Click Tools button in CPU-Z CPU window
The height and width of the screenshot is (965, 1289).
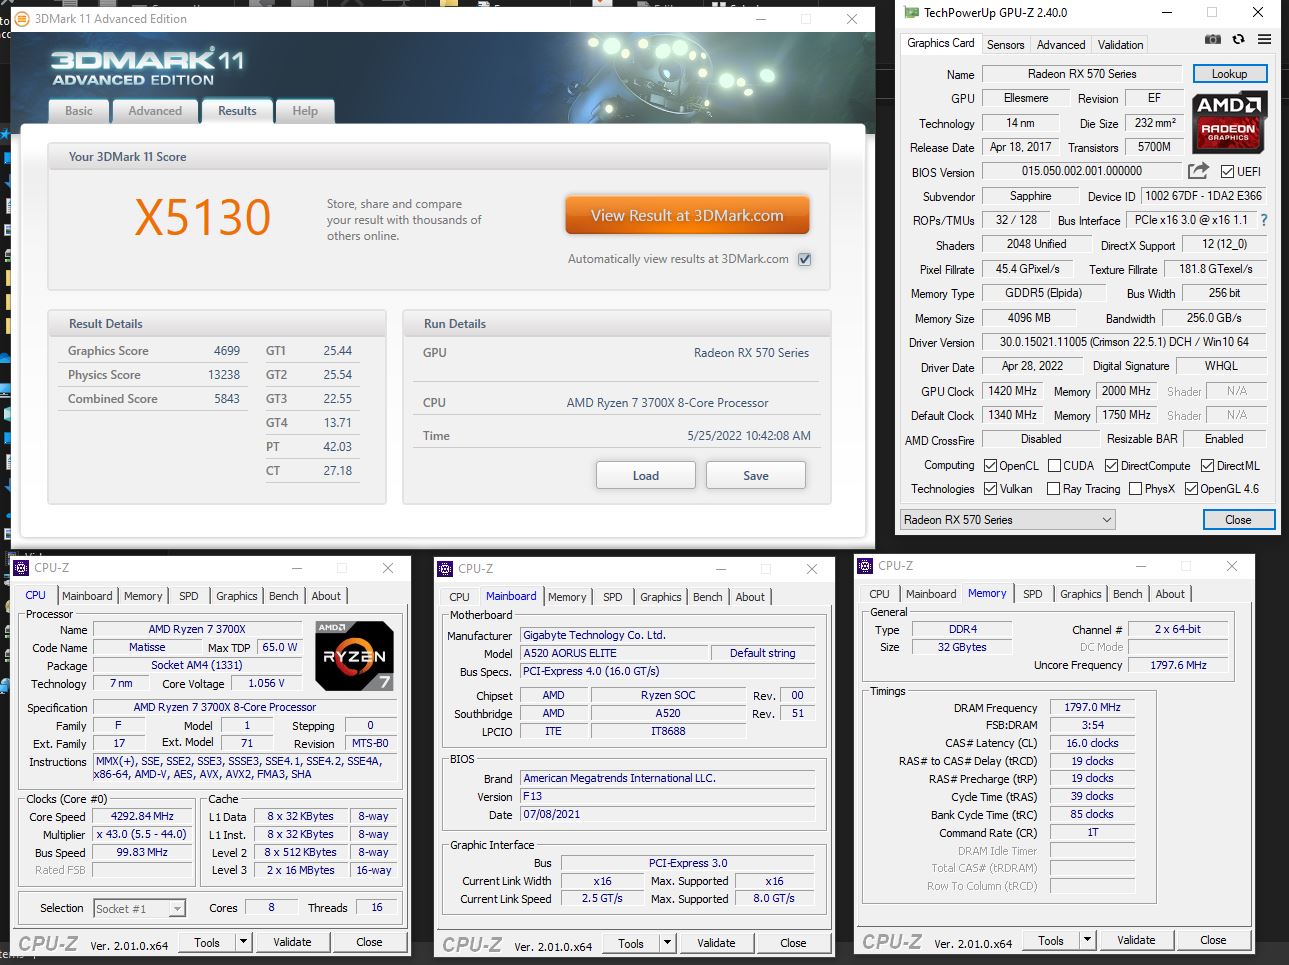(x=207, y=942)
